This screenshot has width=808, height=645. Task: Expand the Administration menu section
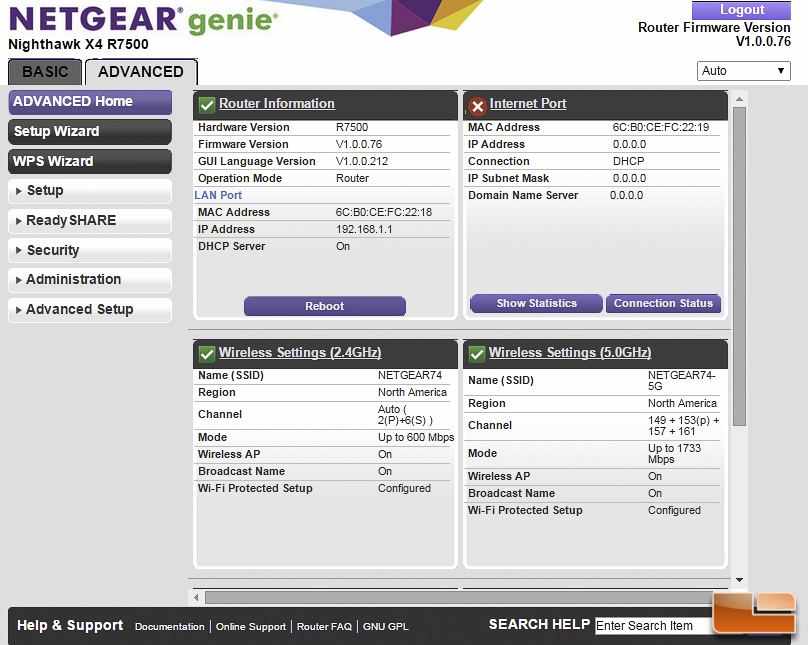point(90,280)
